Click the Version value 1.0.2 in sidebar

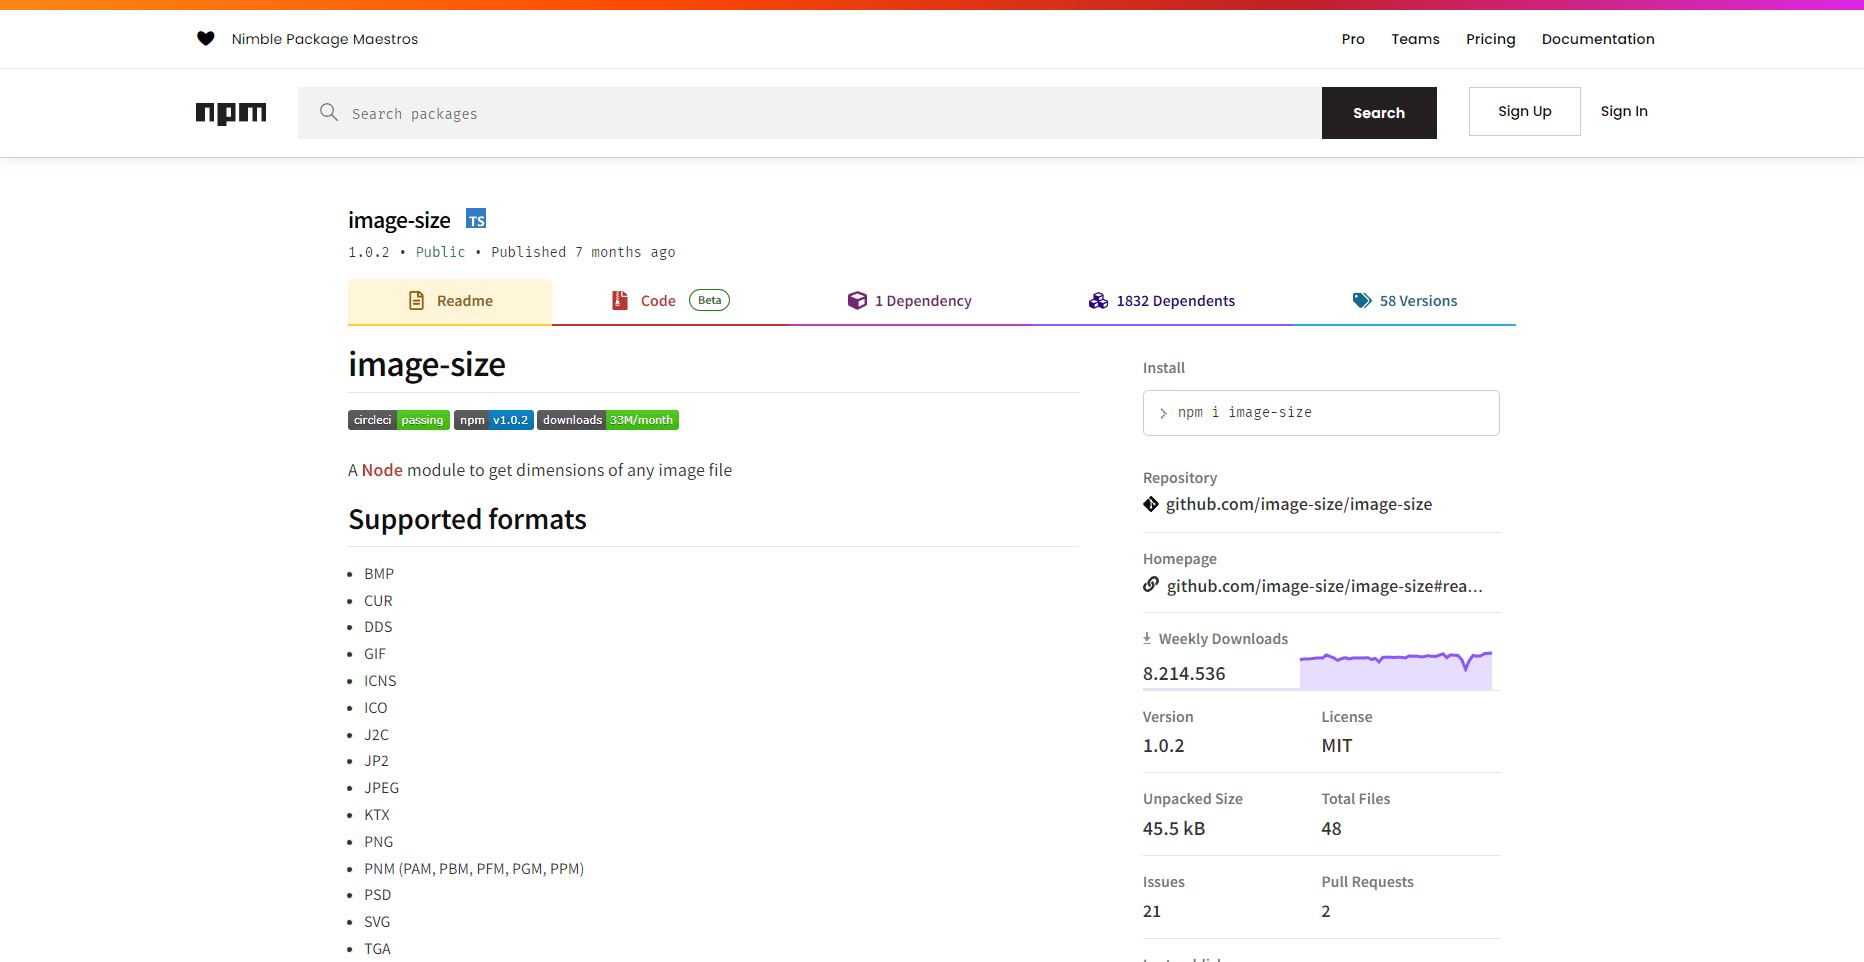[x=1163, y=746]
